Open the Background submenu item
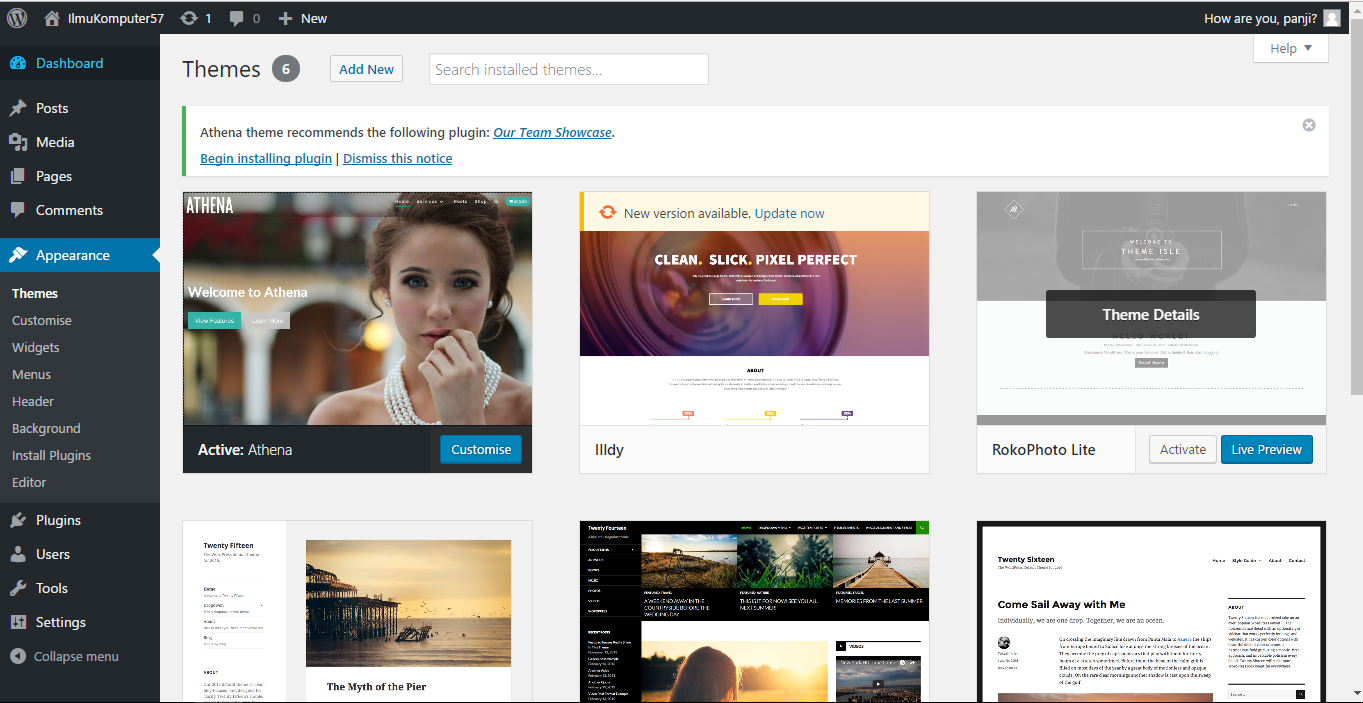Image resolution: width=1363 pixels, height=703 pixels. (46, 428)
